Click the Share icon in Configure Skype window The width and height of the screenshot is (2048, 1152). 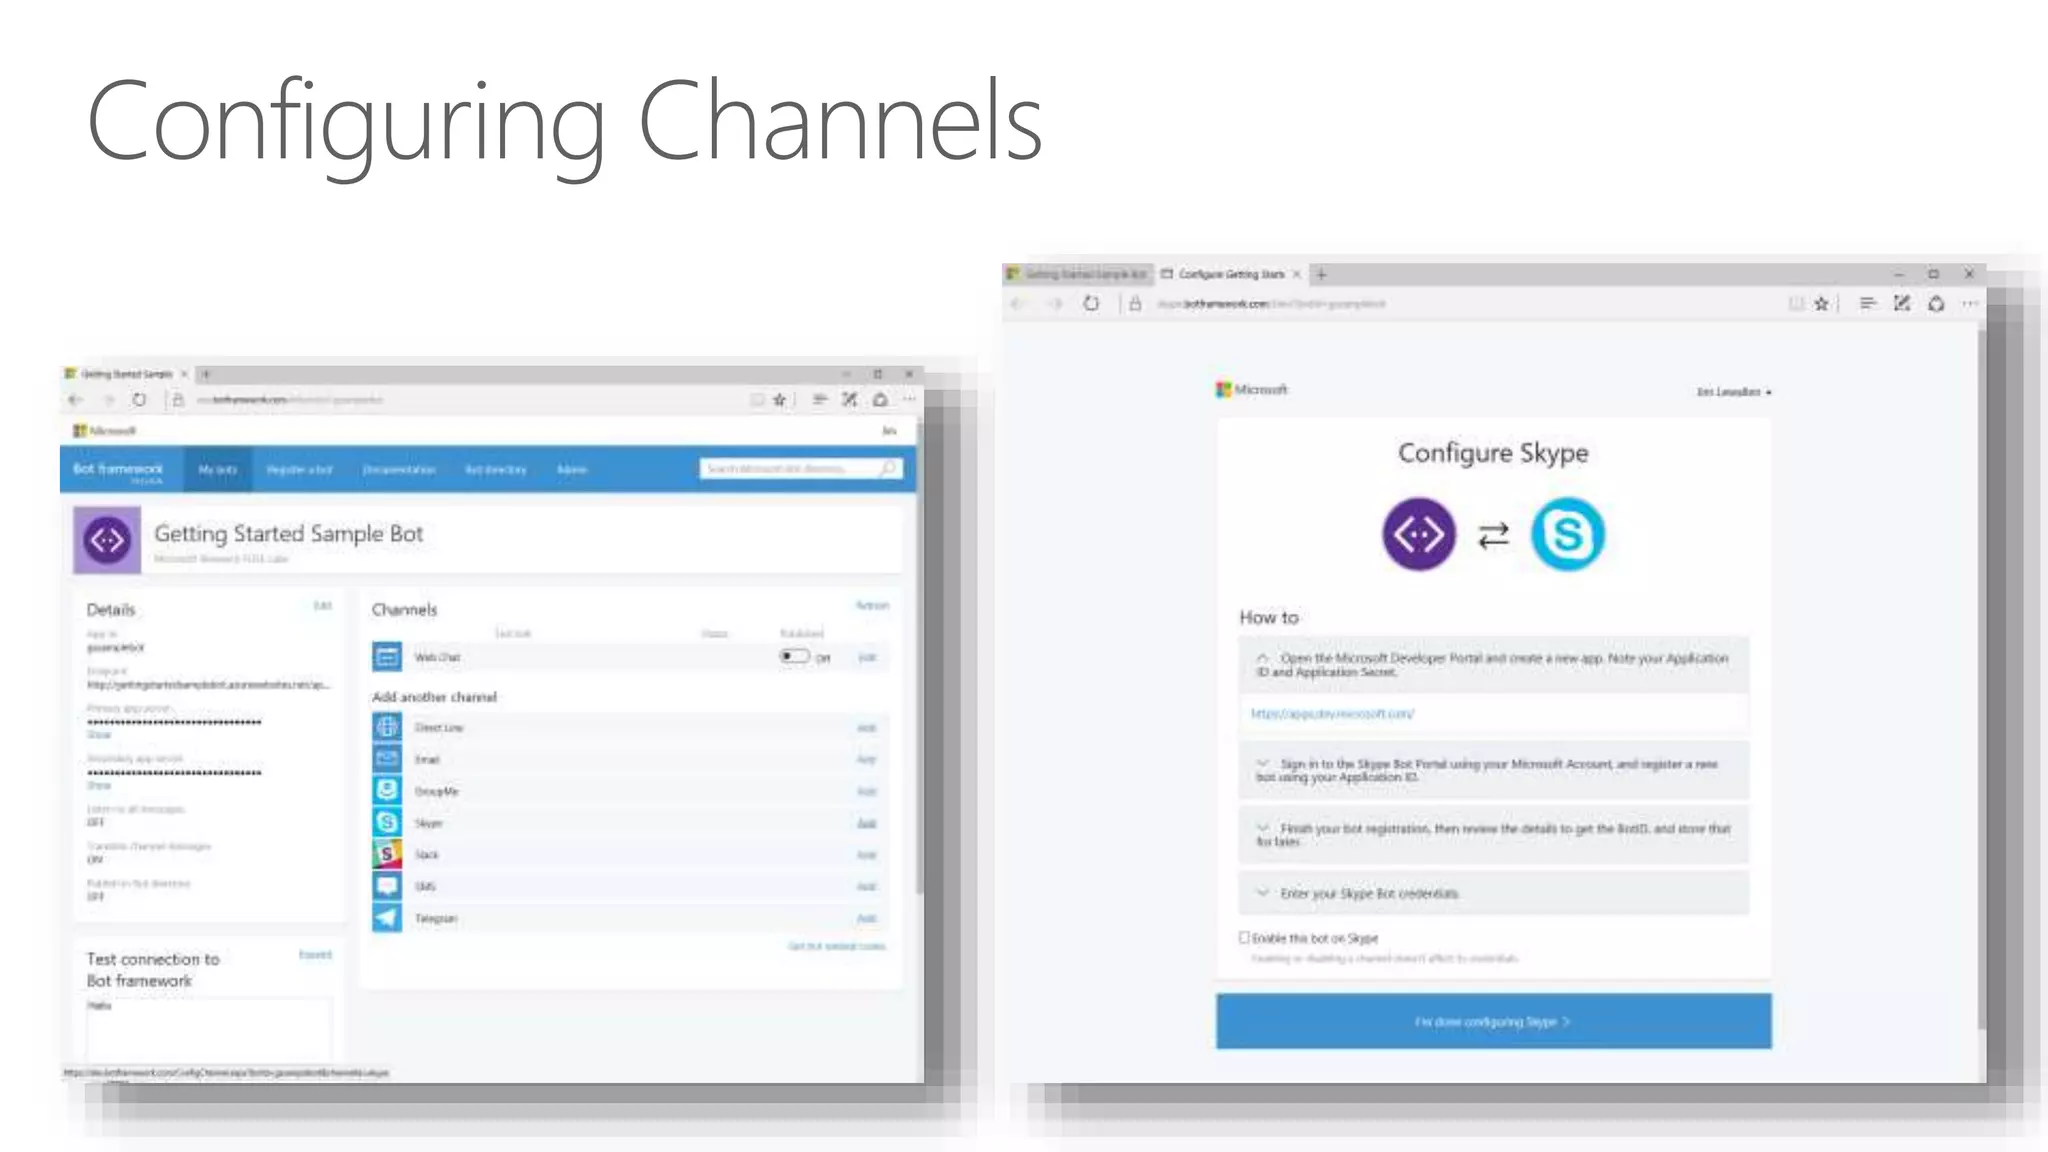[1936, 303]
